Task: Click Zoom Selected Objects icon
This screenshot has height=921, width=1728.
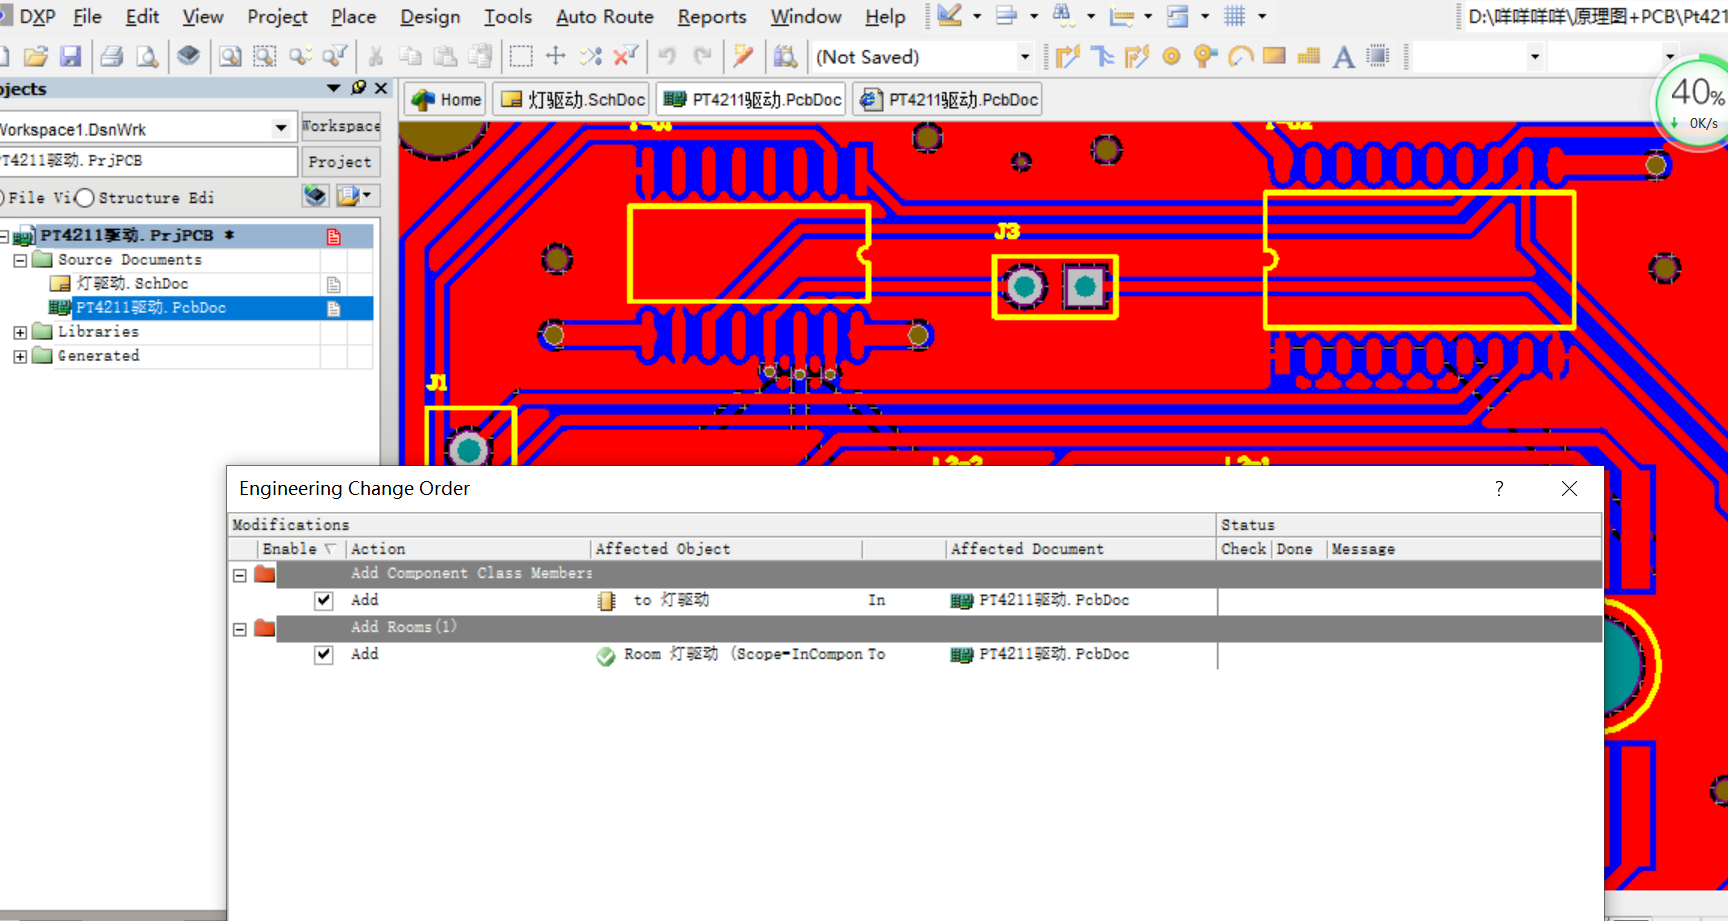Action: click(300, 57)
